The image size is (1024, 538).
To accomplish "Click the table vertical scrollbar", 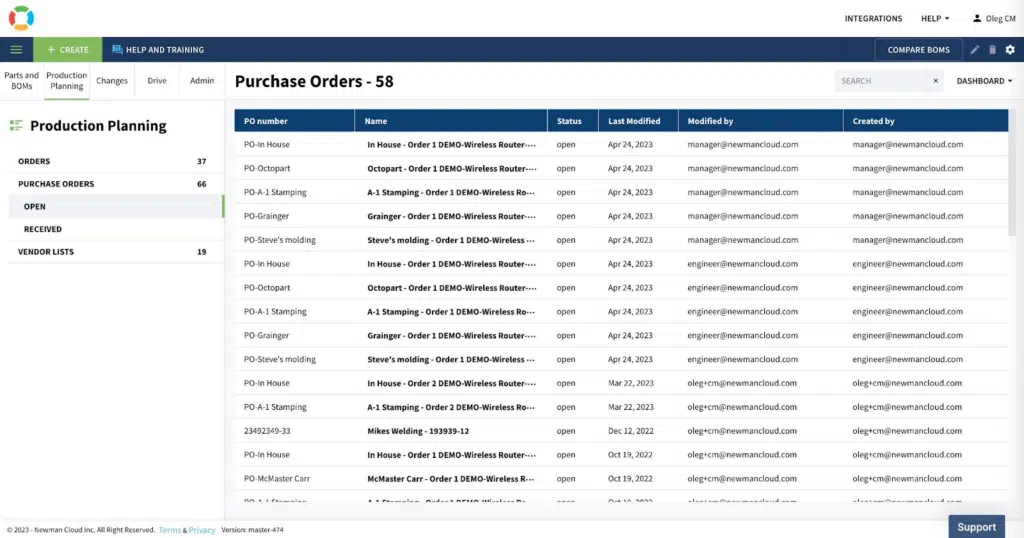I will coord(1012,173).
